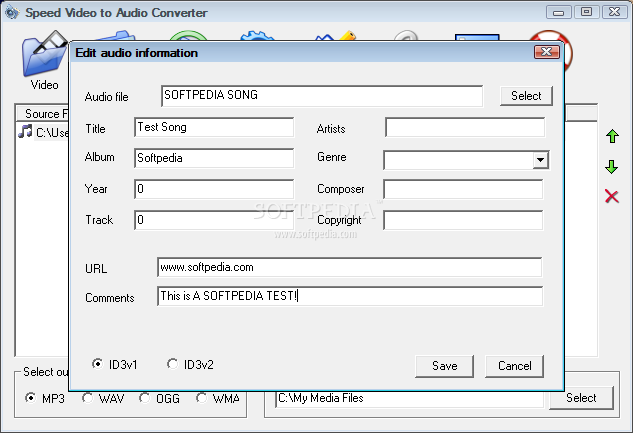The width and height of the screenshot is (633, 433).
Task: Click the Source F column header
Action: 43,114
